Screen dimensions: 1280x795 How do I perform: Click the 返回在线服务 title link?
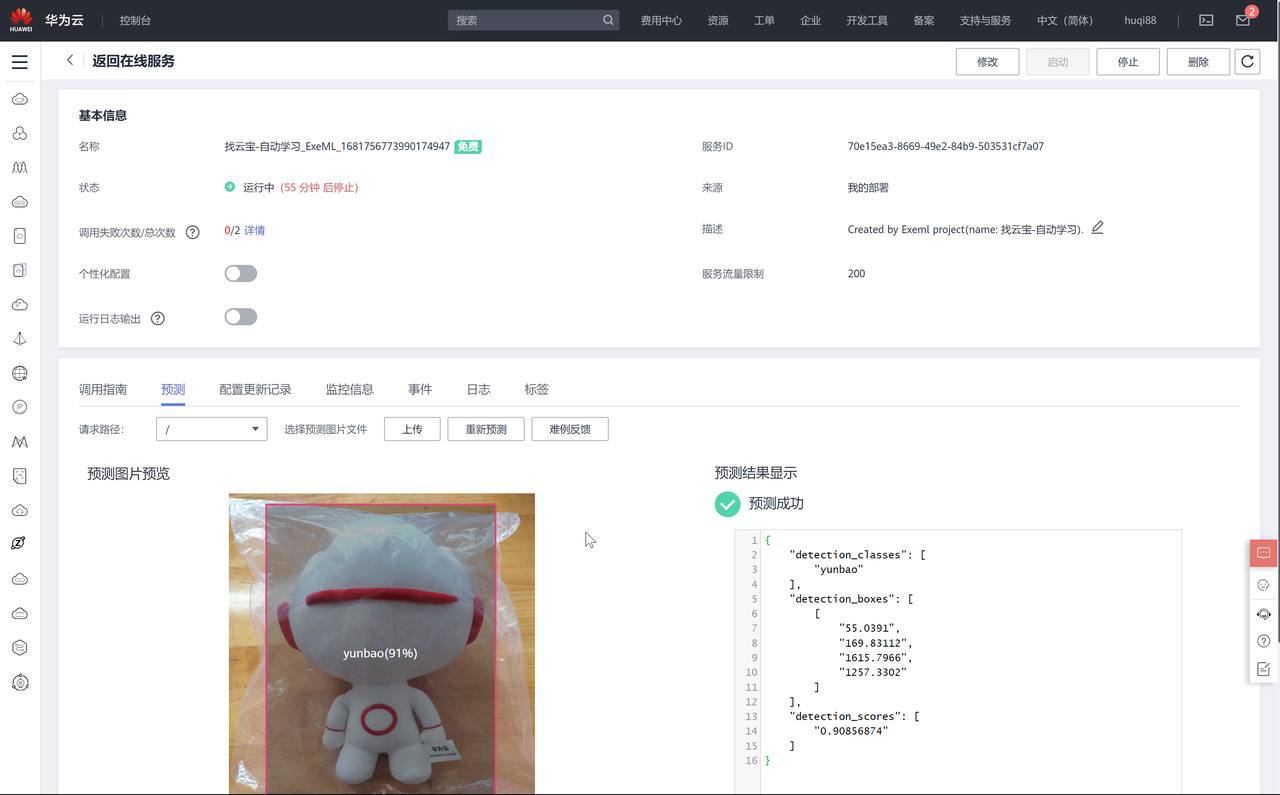coord(134,61)
